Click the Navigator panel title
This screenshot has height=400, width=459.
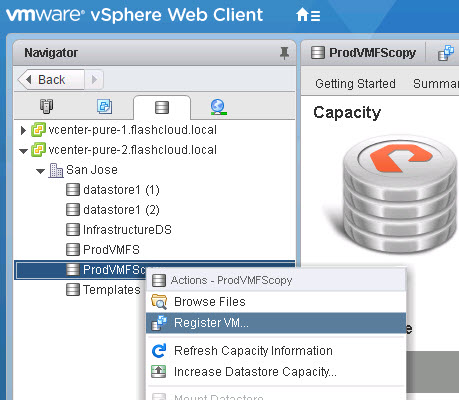pos(51,53)
